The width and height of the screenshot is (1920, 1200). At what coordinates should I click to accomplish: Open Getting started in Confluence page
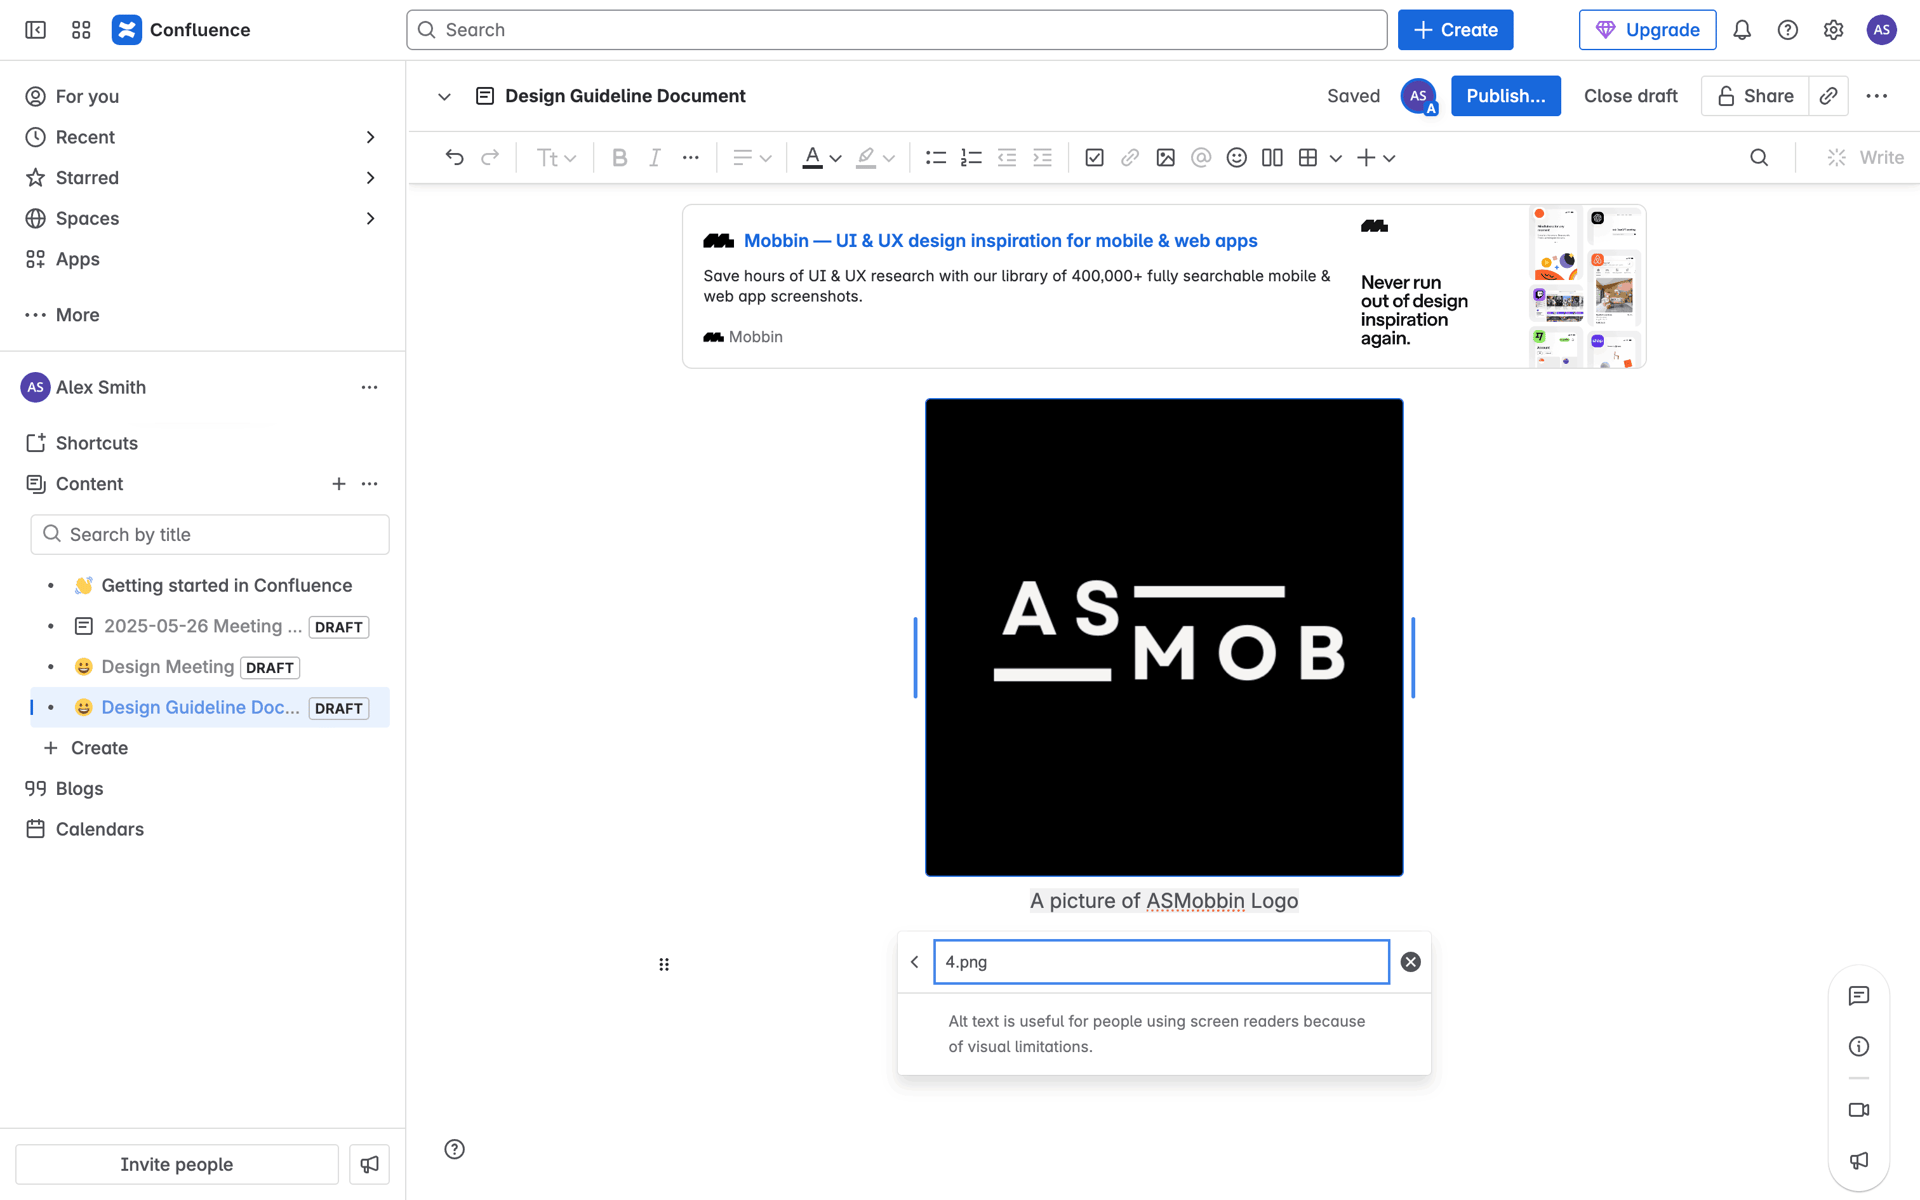coord(226,585)
